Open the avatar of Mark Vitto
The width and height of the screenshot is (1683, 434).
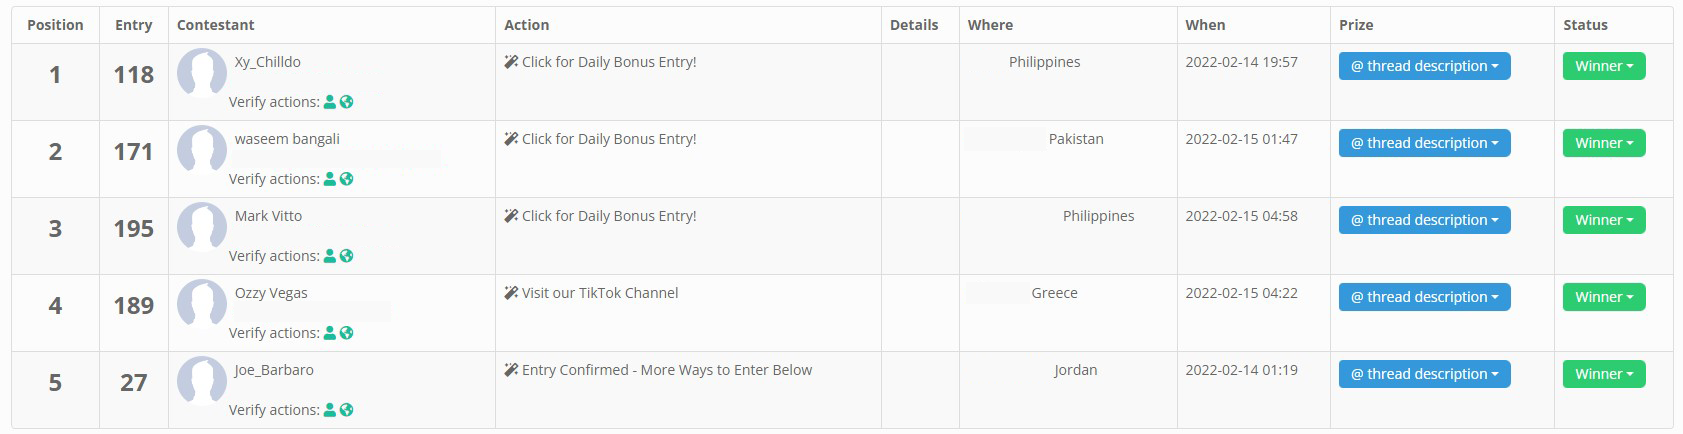[x=202, y=227]
